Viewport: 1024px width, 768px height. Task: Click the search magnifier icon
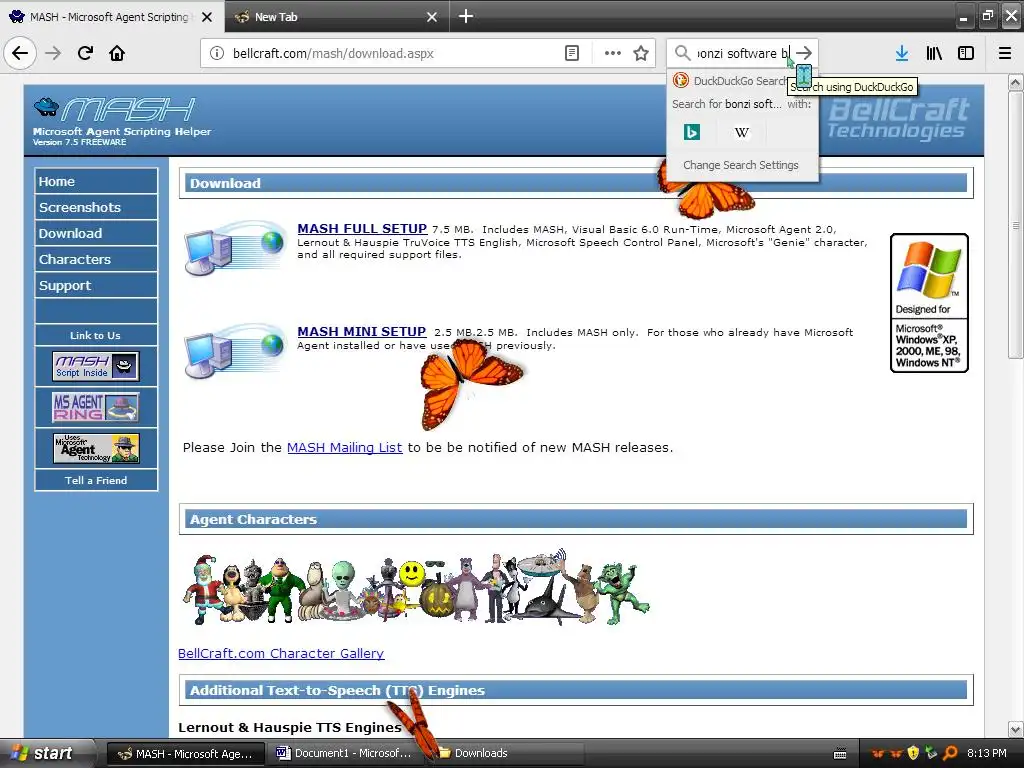[x=682, y=53]
